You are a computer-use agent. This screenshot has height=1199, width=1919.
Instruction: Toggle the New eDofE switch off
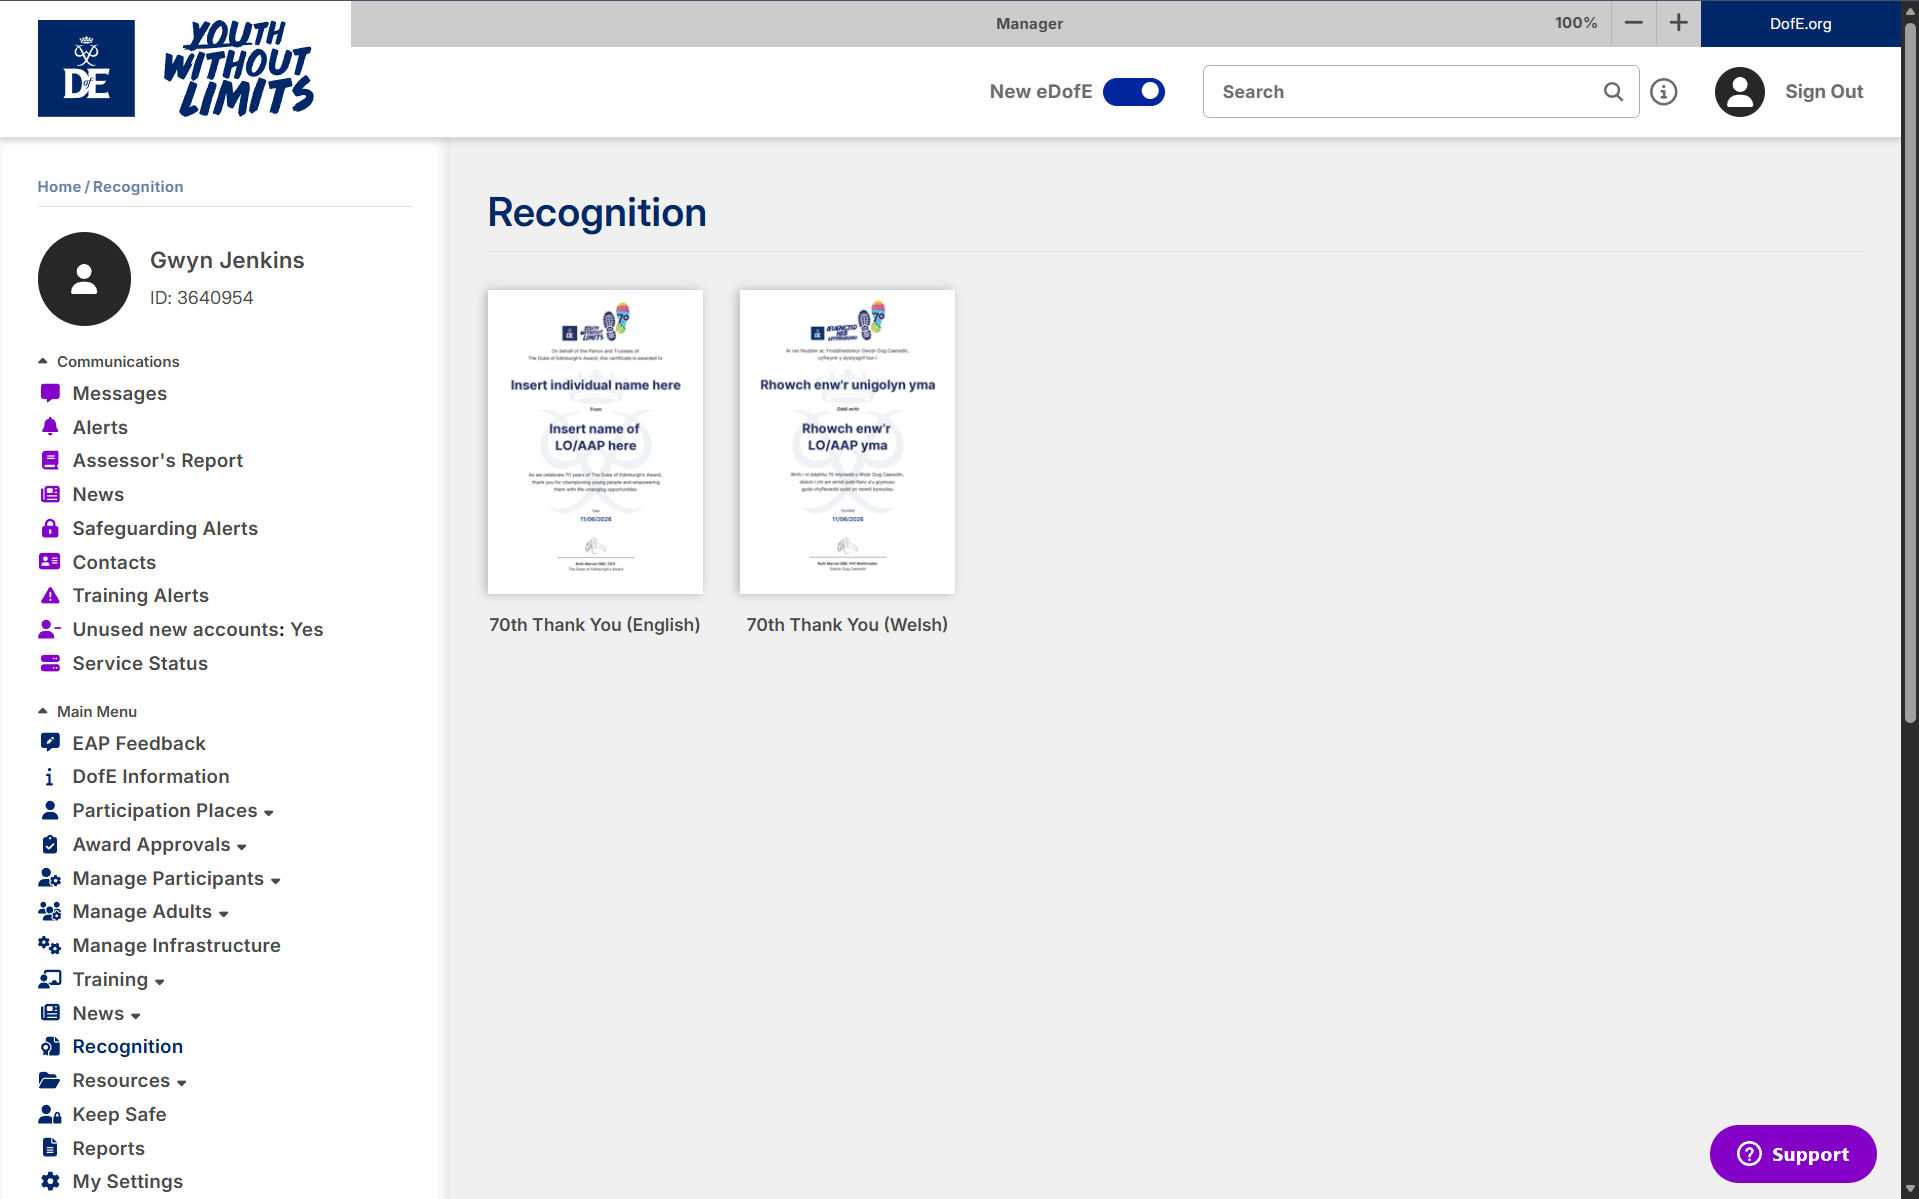tap(1133, 92)
